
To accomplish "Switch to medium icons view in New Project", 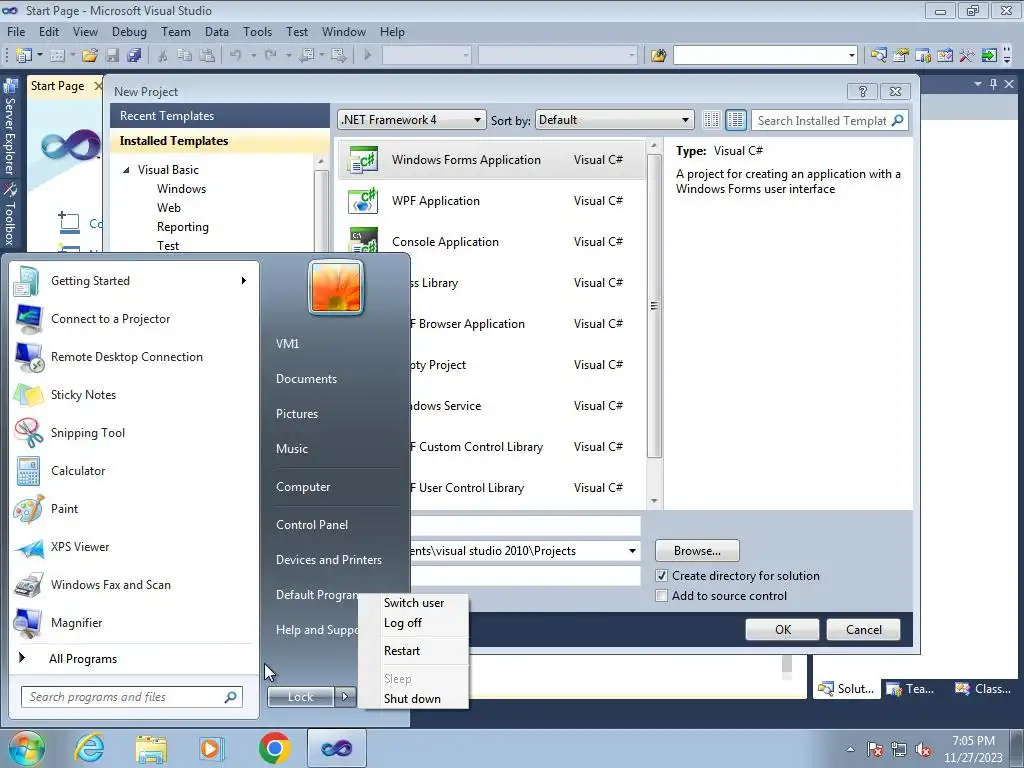I will pos(735,120).
